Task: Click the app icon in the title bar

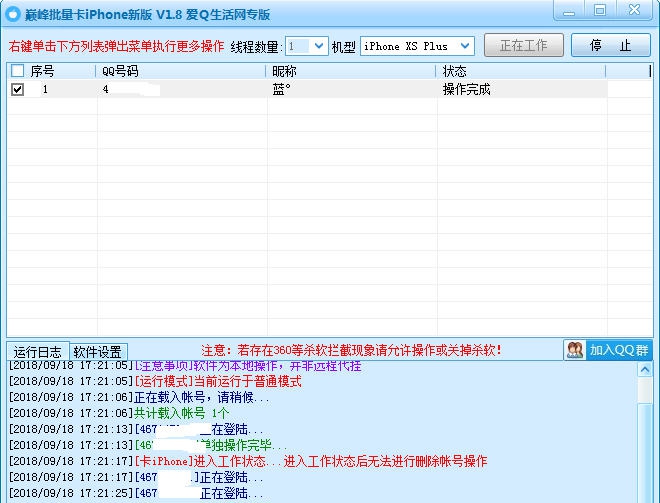Action: pyautogui.click(x=13, y=15)
